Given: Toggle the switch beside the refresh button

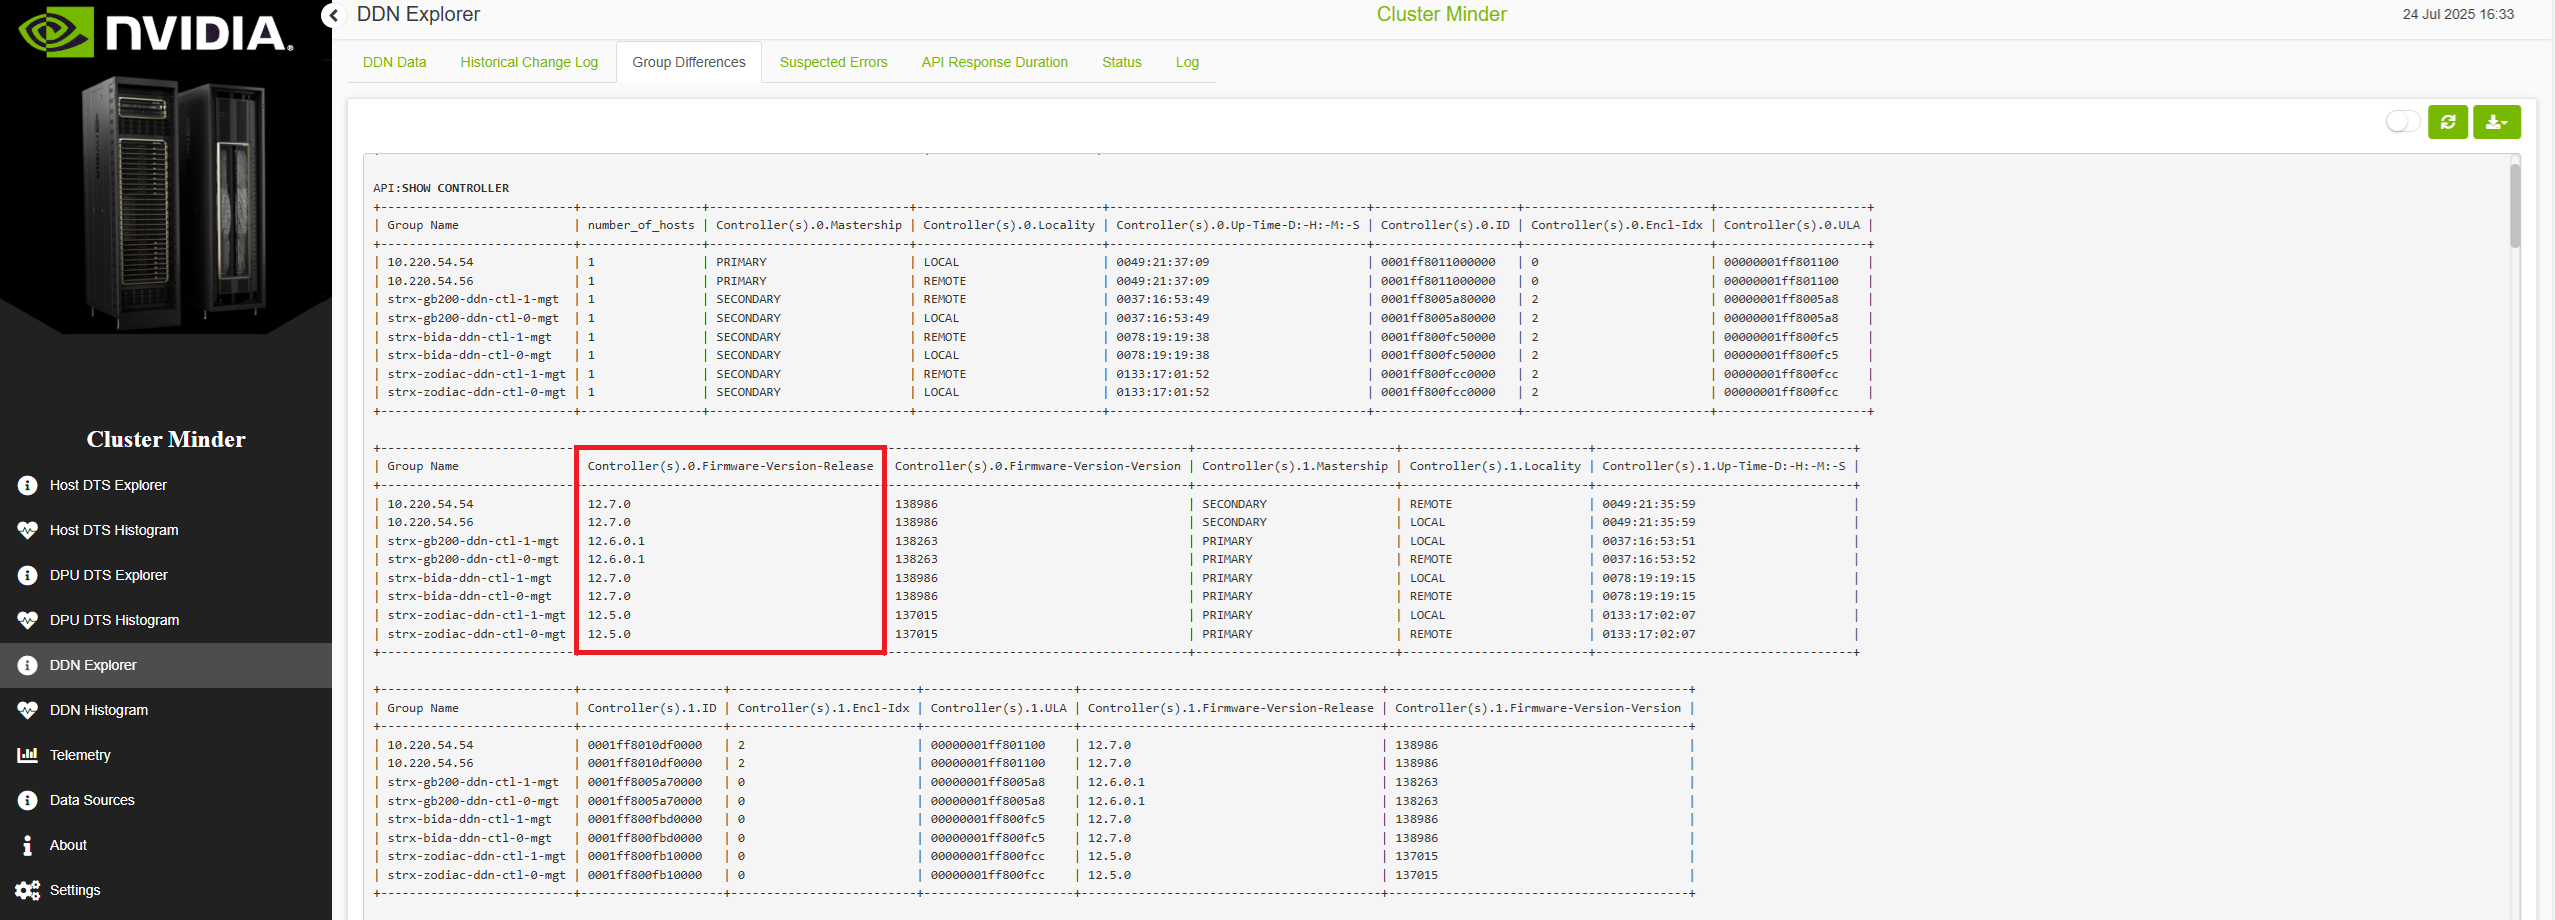Looking at the screenshot, I should click(2402, 122).
